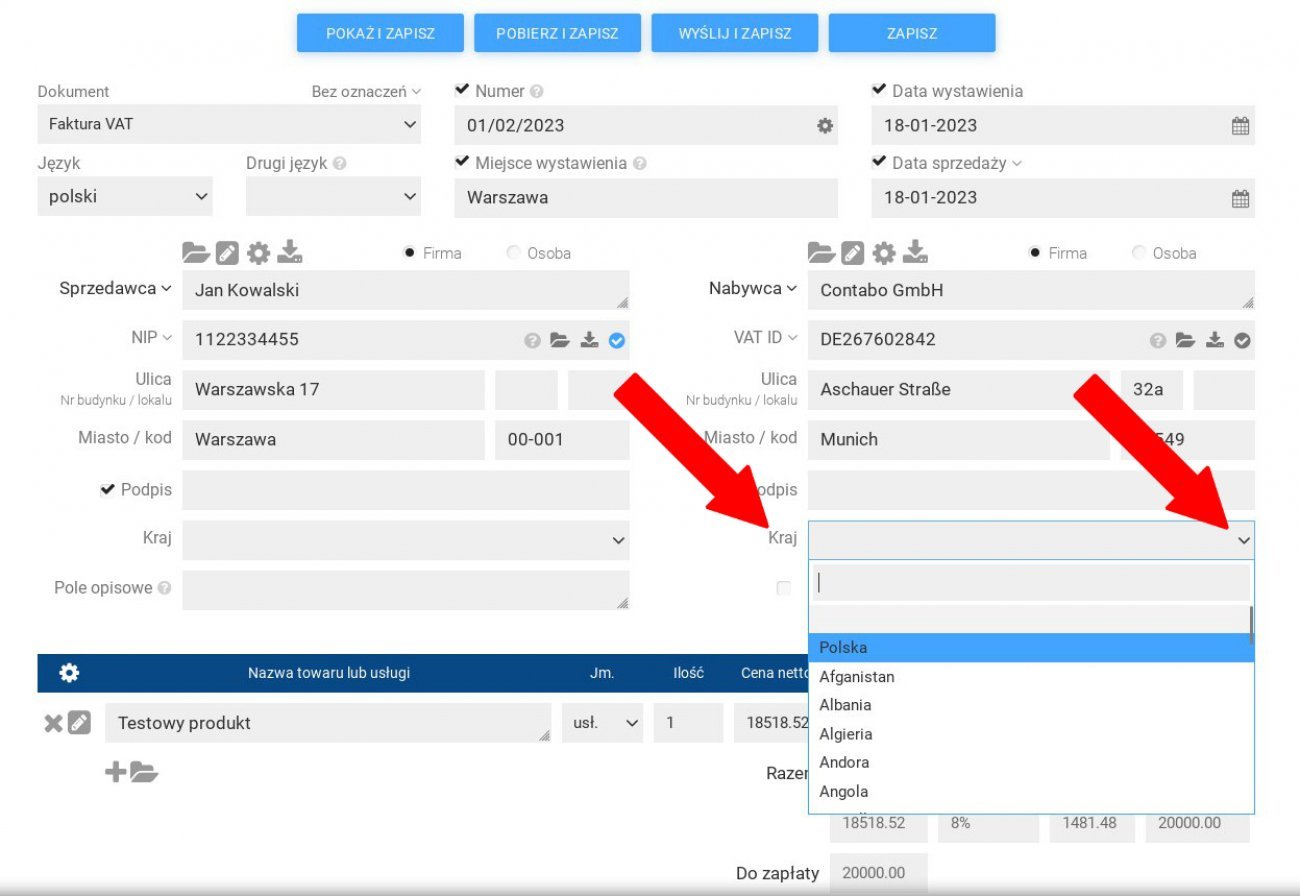This screenshot has height=896, width=1300.
Task: Click blue verify check in NIP field
Action: [x=617, y=340]
